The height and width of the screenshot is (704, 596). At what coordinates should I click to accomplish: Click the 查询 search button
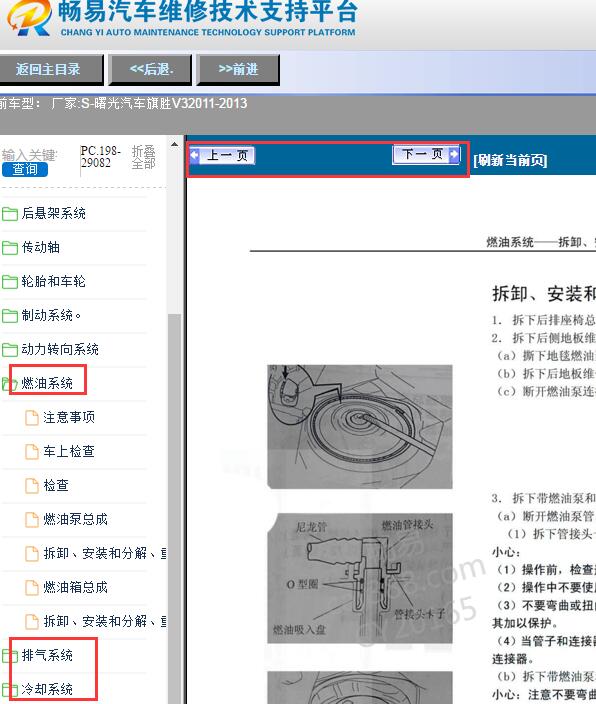click(x=25, y=169)
